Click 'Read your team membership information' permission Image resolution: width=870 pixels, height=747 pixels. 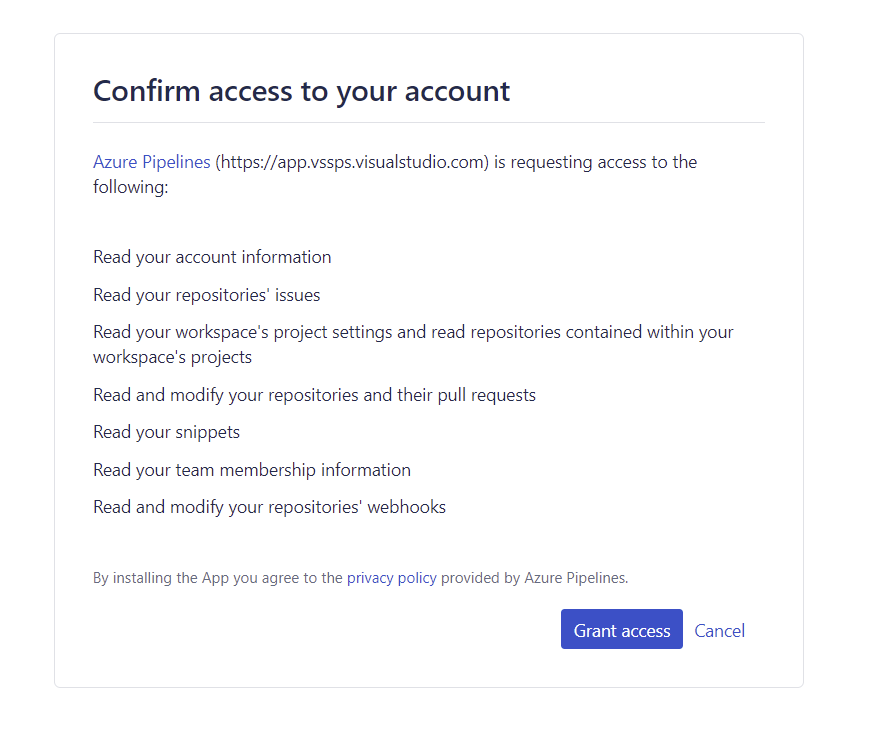click(252, 470)
